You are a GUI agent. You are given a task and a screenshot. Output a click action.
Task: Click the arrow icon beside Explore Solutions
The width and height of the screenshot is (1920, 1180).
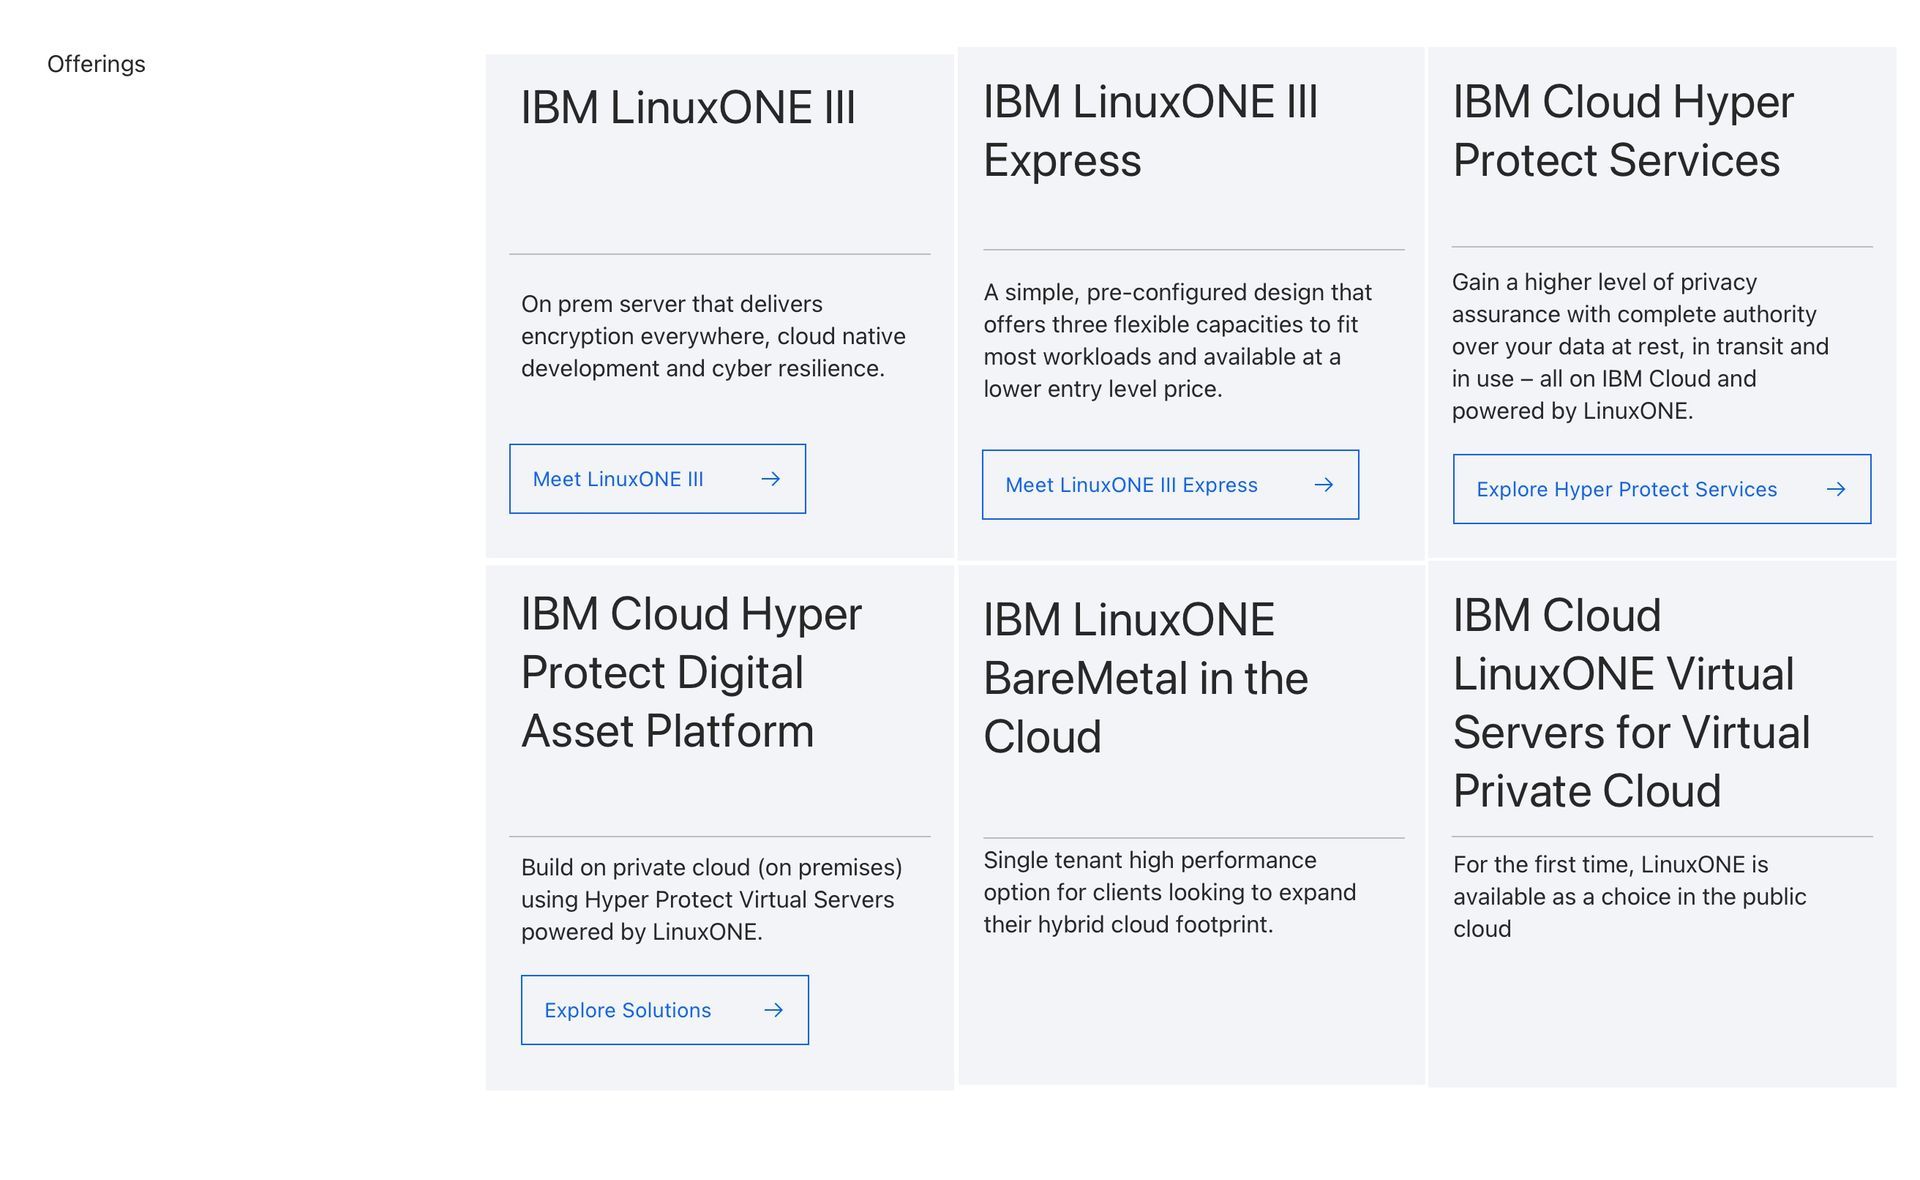pos(774,1010)
